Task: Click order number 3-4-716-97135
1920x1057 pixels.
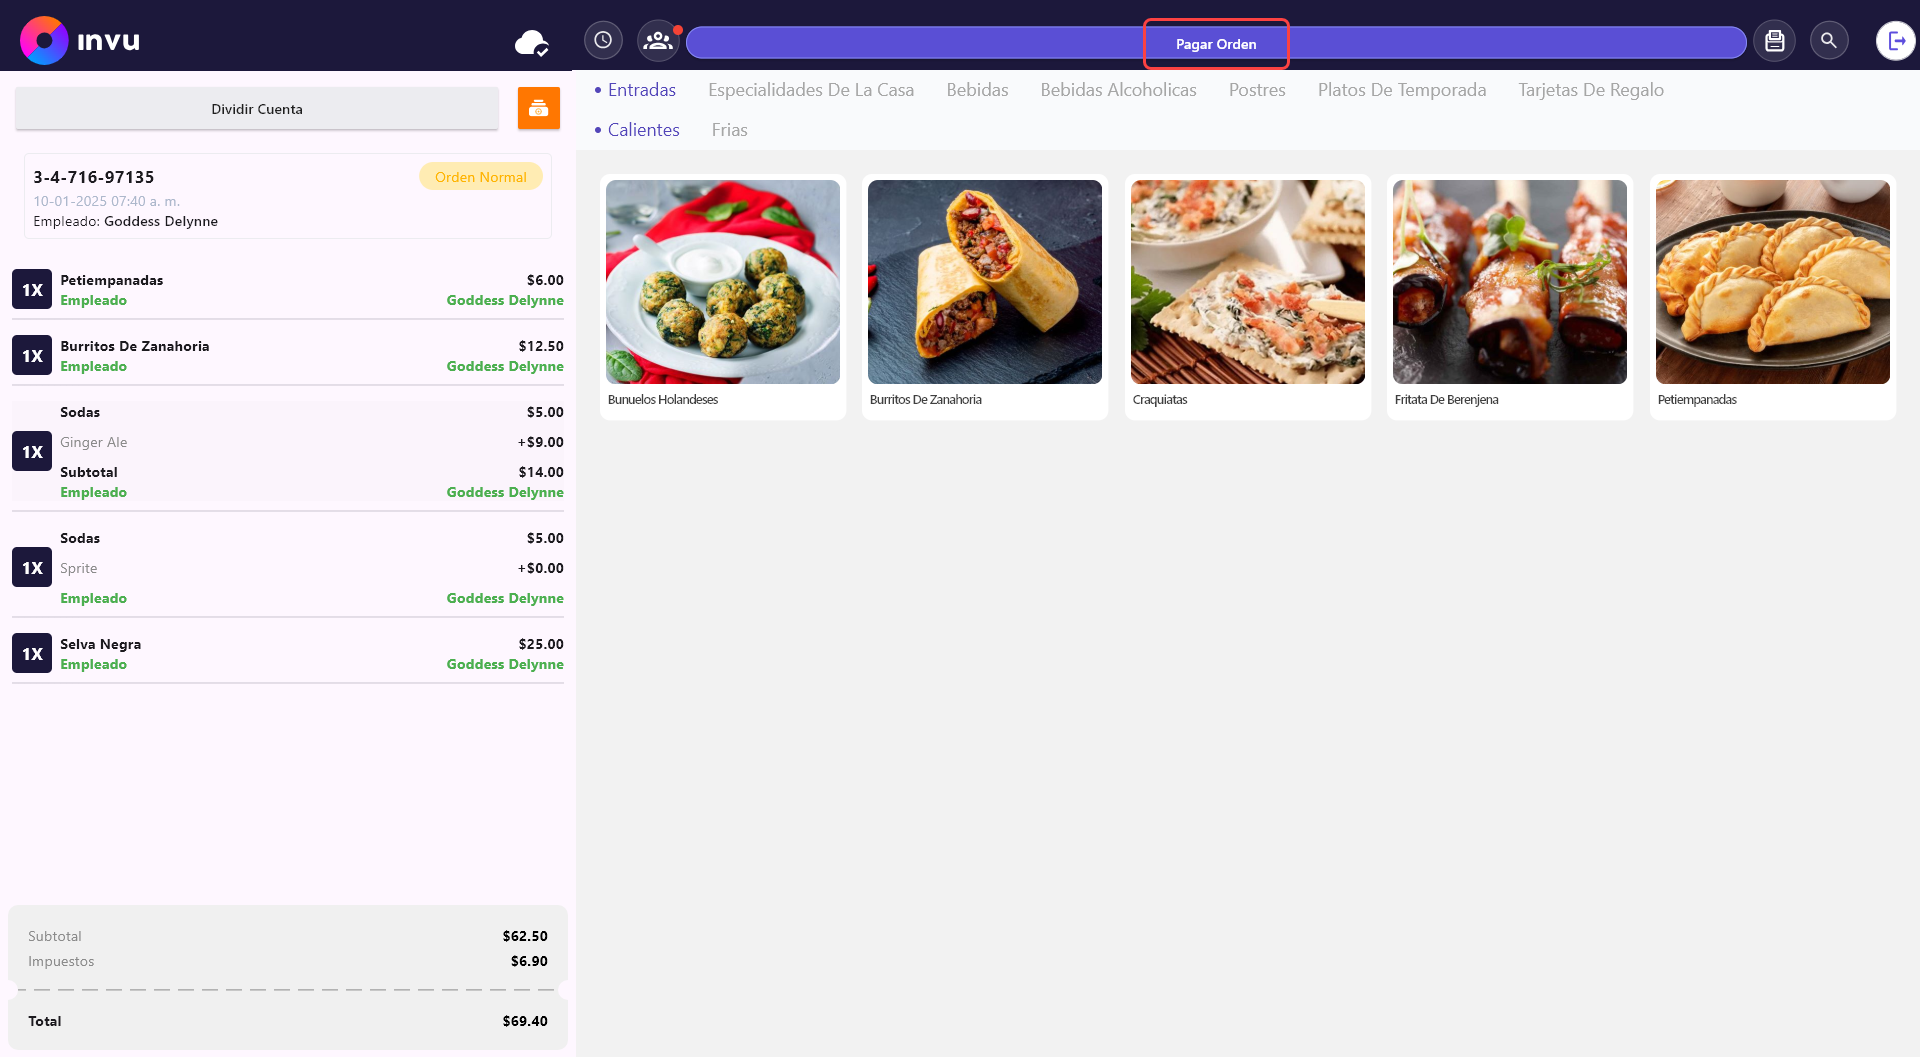Action: (94, 177)
